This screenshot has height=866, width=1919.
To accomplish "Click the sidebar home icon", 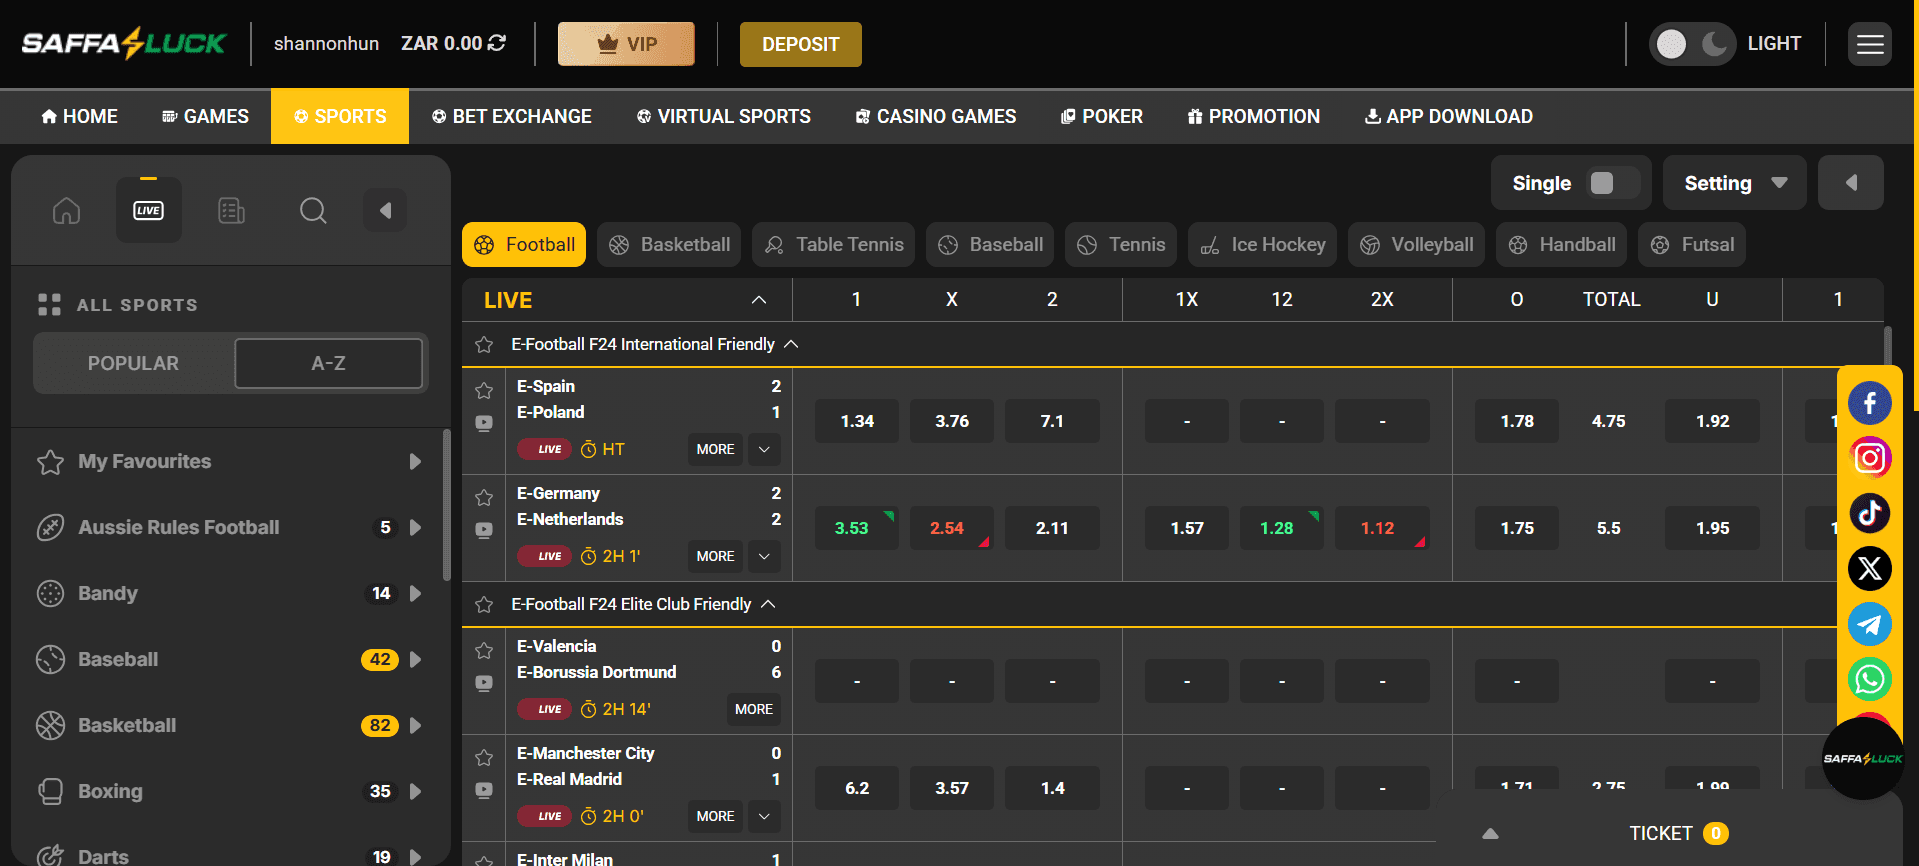I will pyautogui.click(x=66, y=211).
